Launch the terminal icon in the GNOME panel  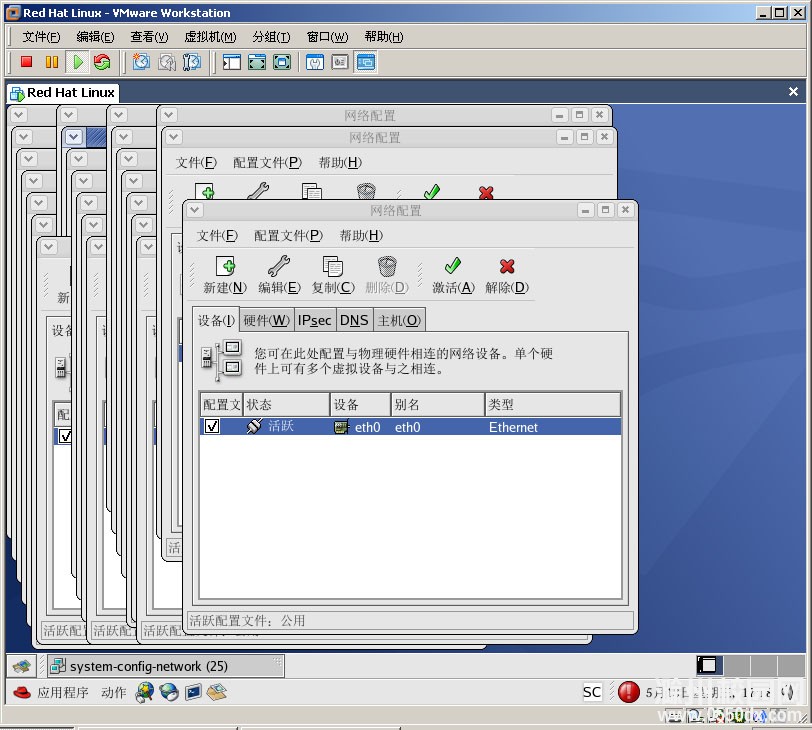pos(193,692)
